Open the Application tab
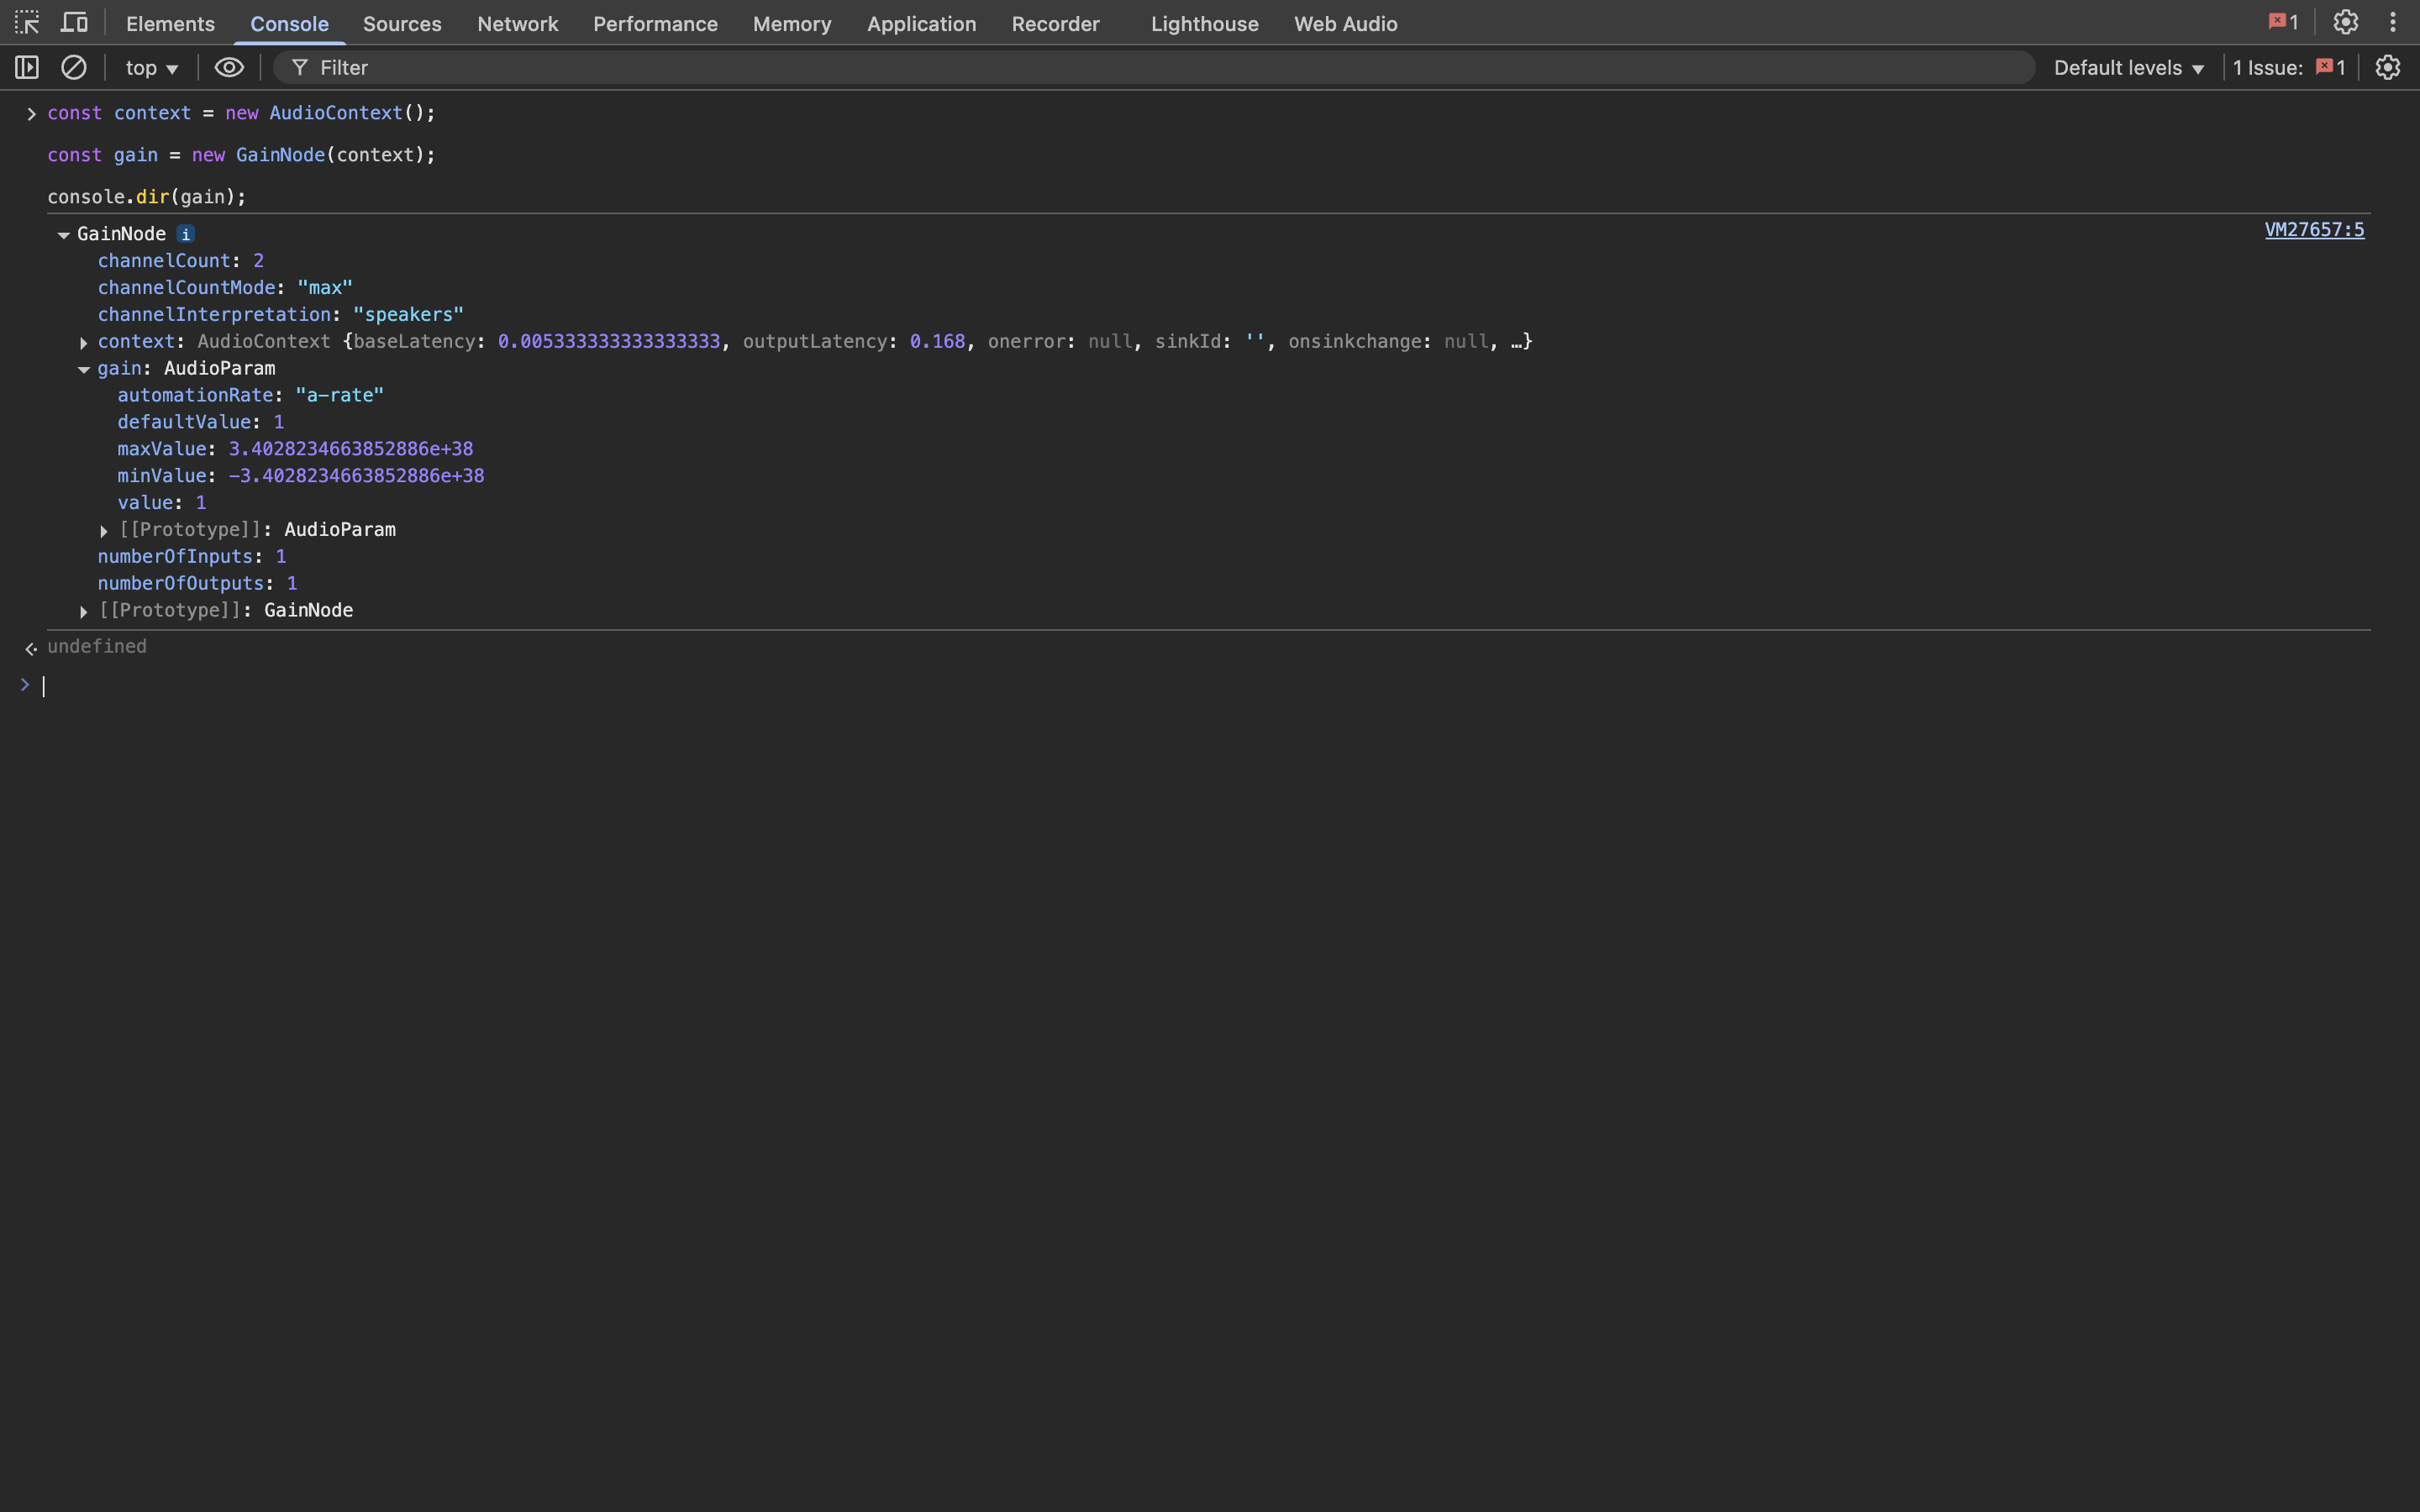This screenshot has height=1512, width=2420. point(921,23)
